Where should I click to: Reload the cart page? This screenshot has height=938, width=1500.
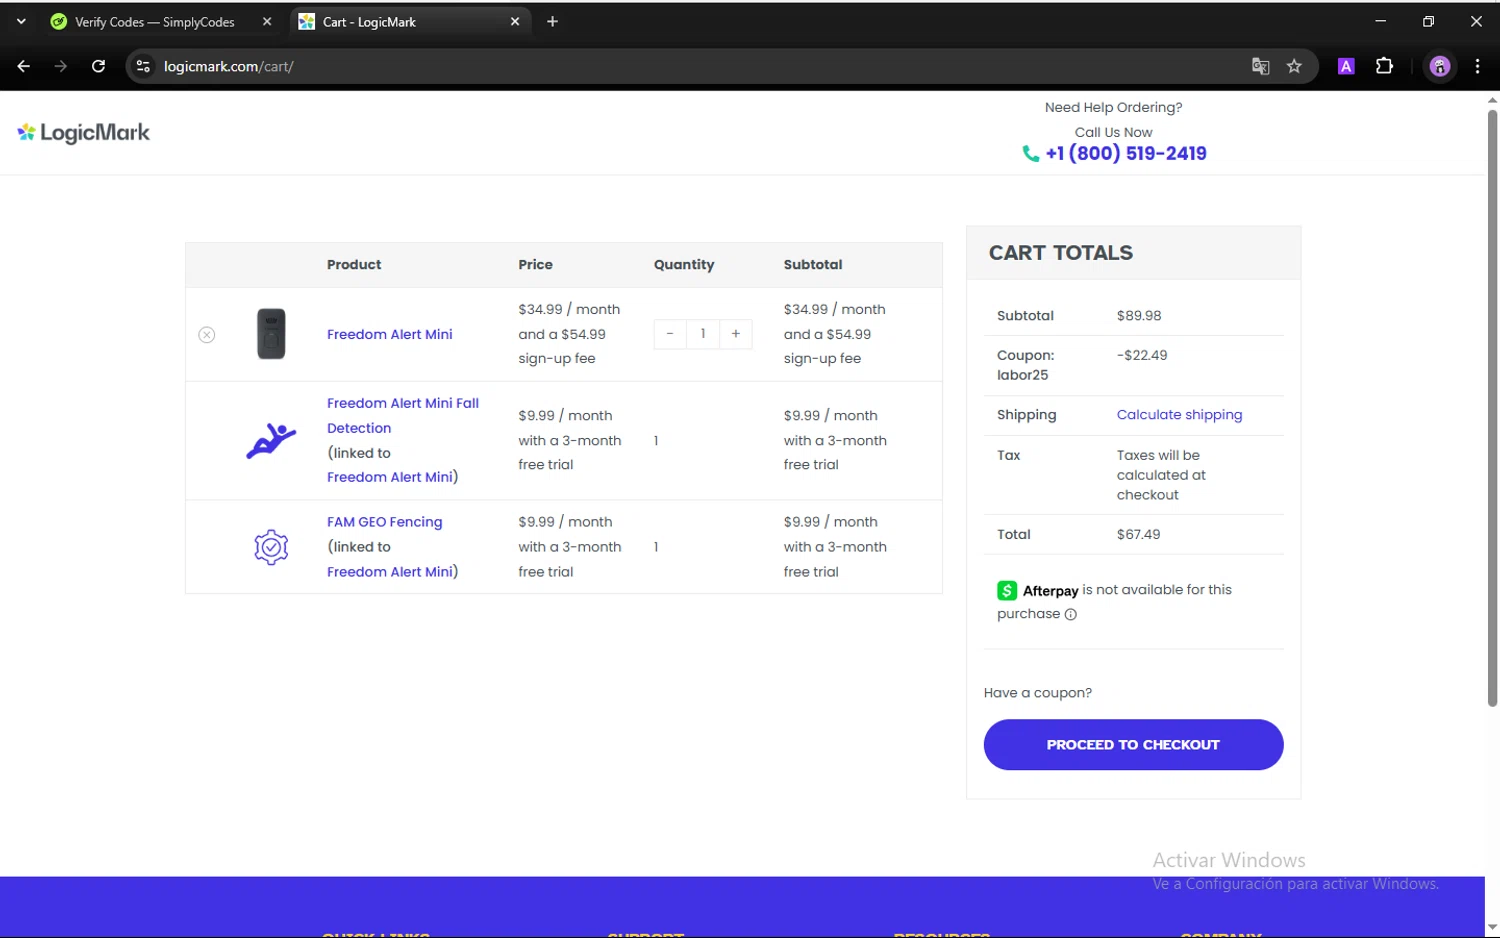[98, 66]
